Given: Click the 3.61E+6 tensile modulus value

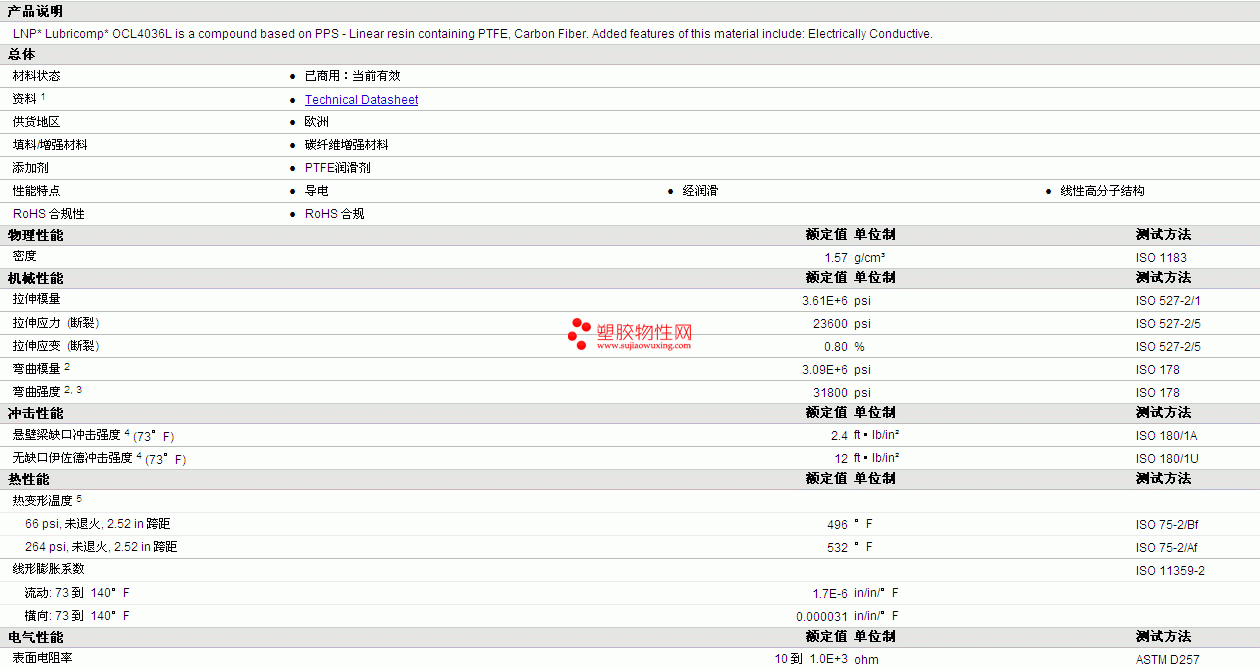Looking at the screenshot, I should (x=825, y=301).
